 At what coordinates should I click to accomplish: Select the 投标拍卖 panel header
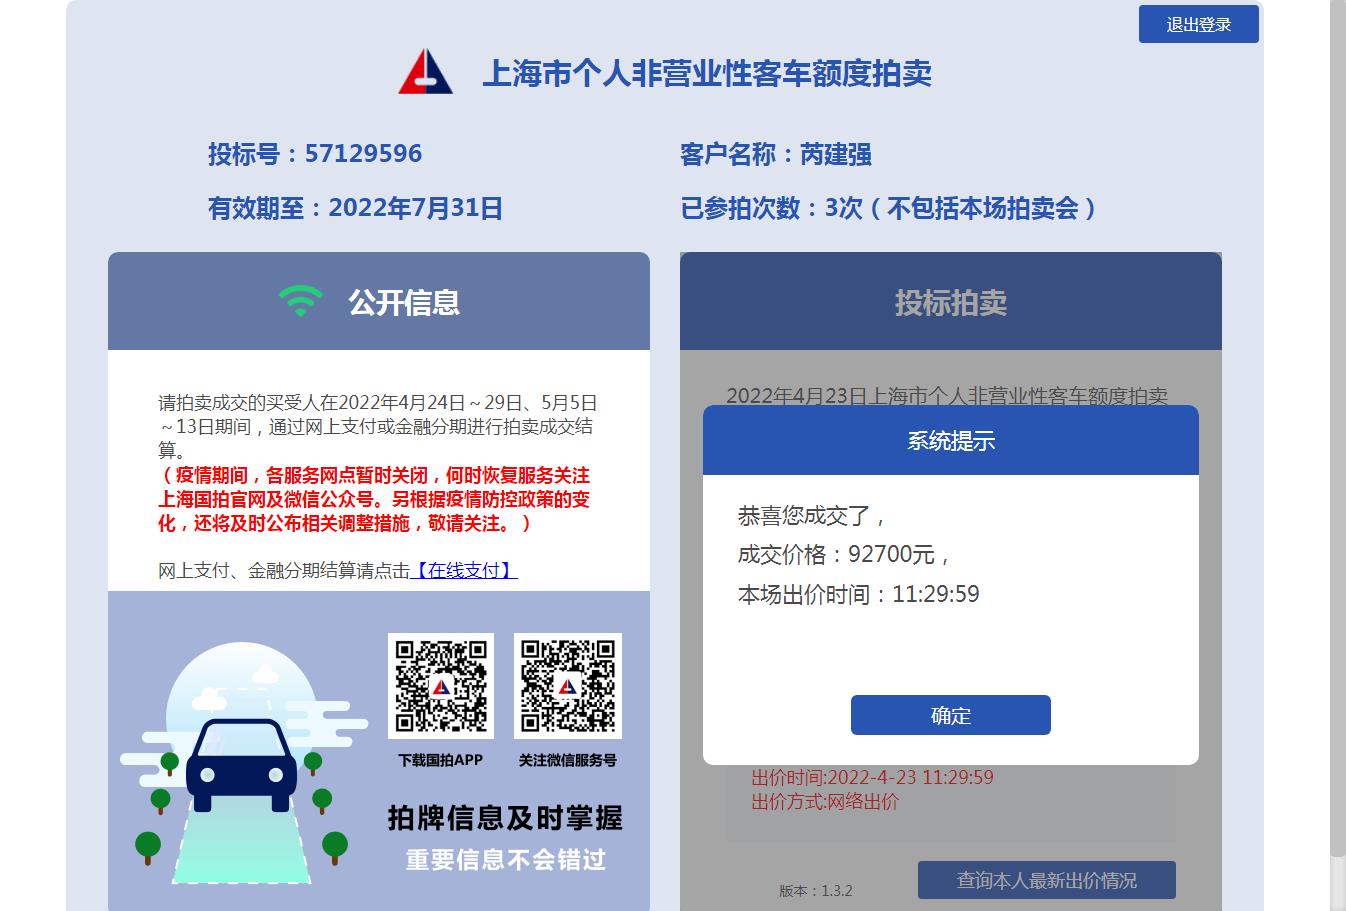coord(950,301)
